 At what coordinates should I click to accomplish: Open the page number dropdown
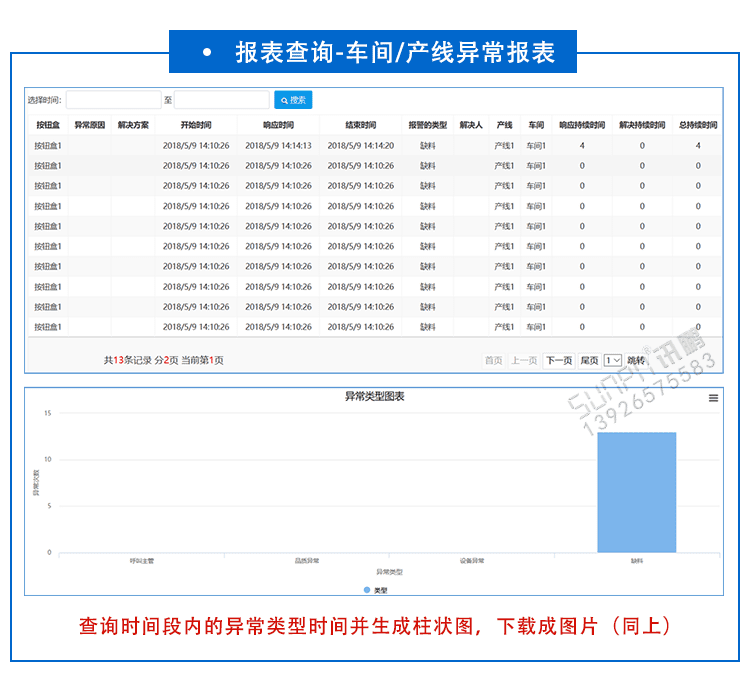[x=613, y=360]
